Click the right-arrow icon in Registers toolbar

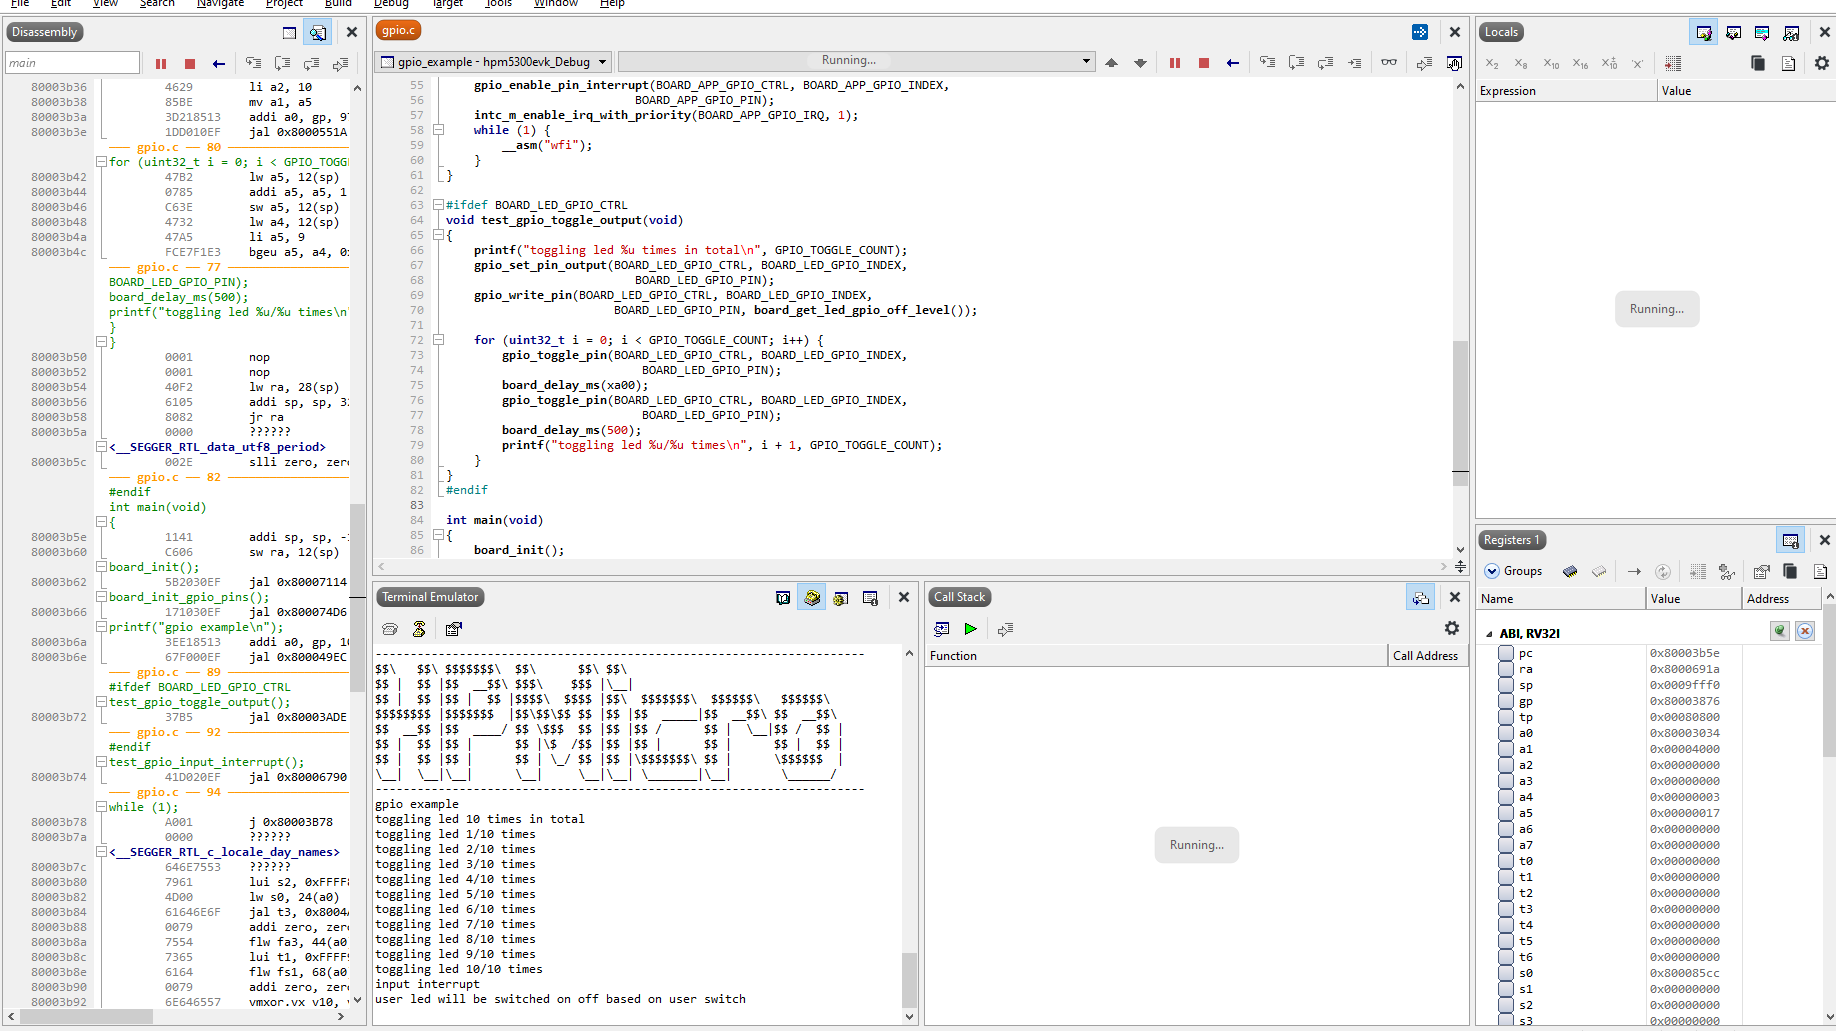coord(1634,572)
